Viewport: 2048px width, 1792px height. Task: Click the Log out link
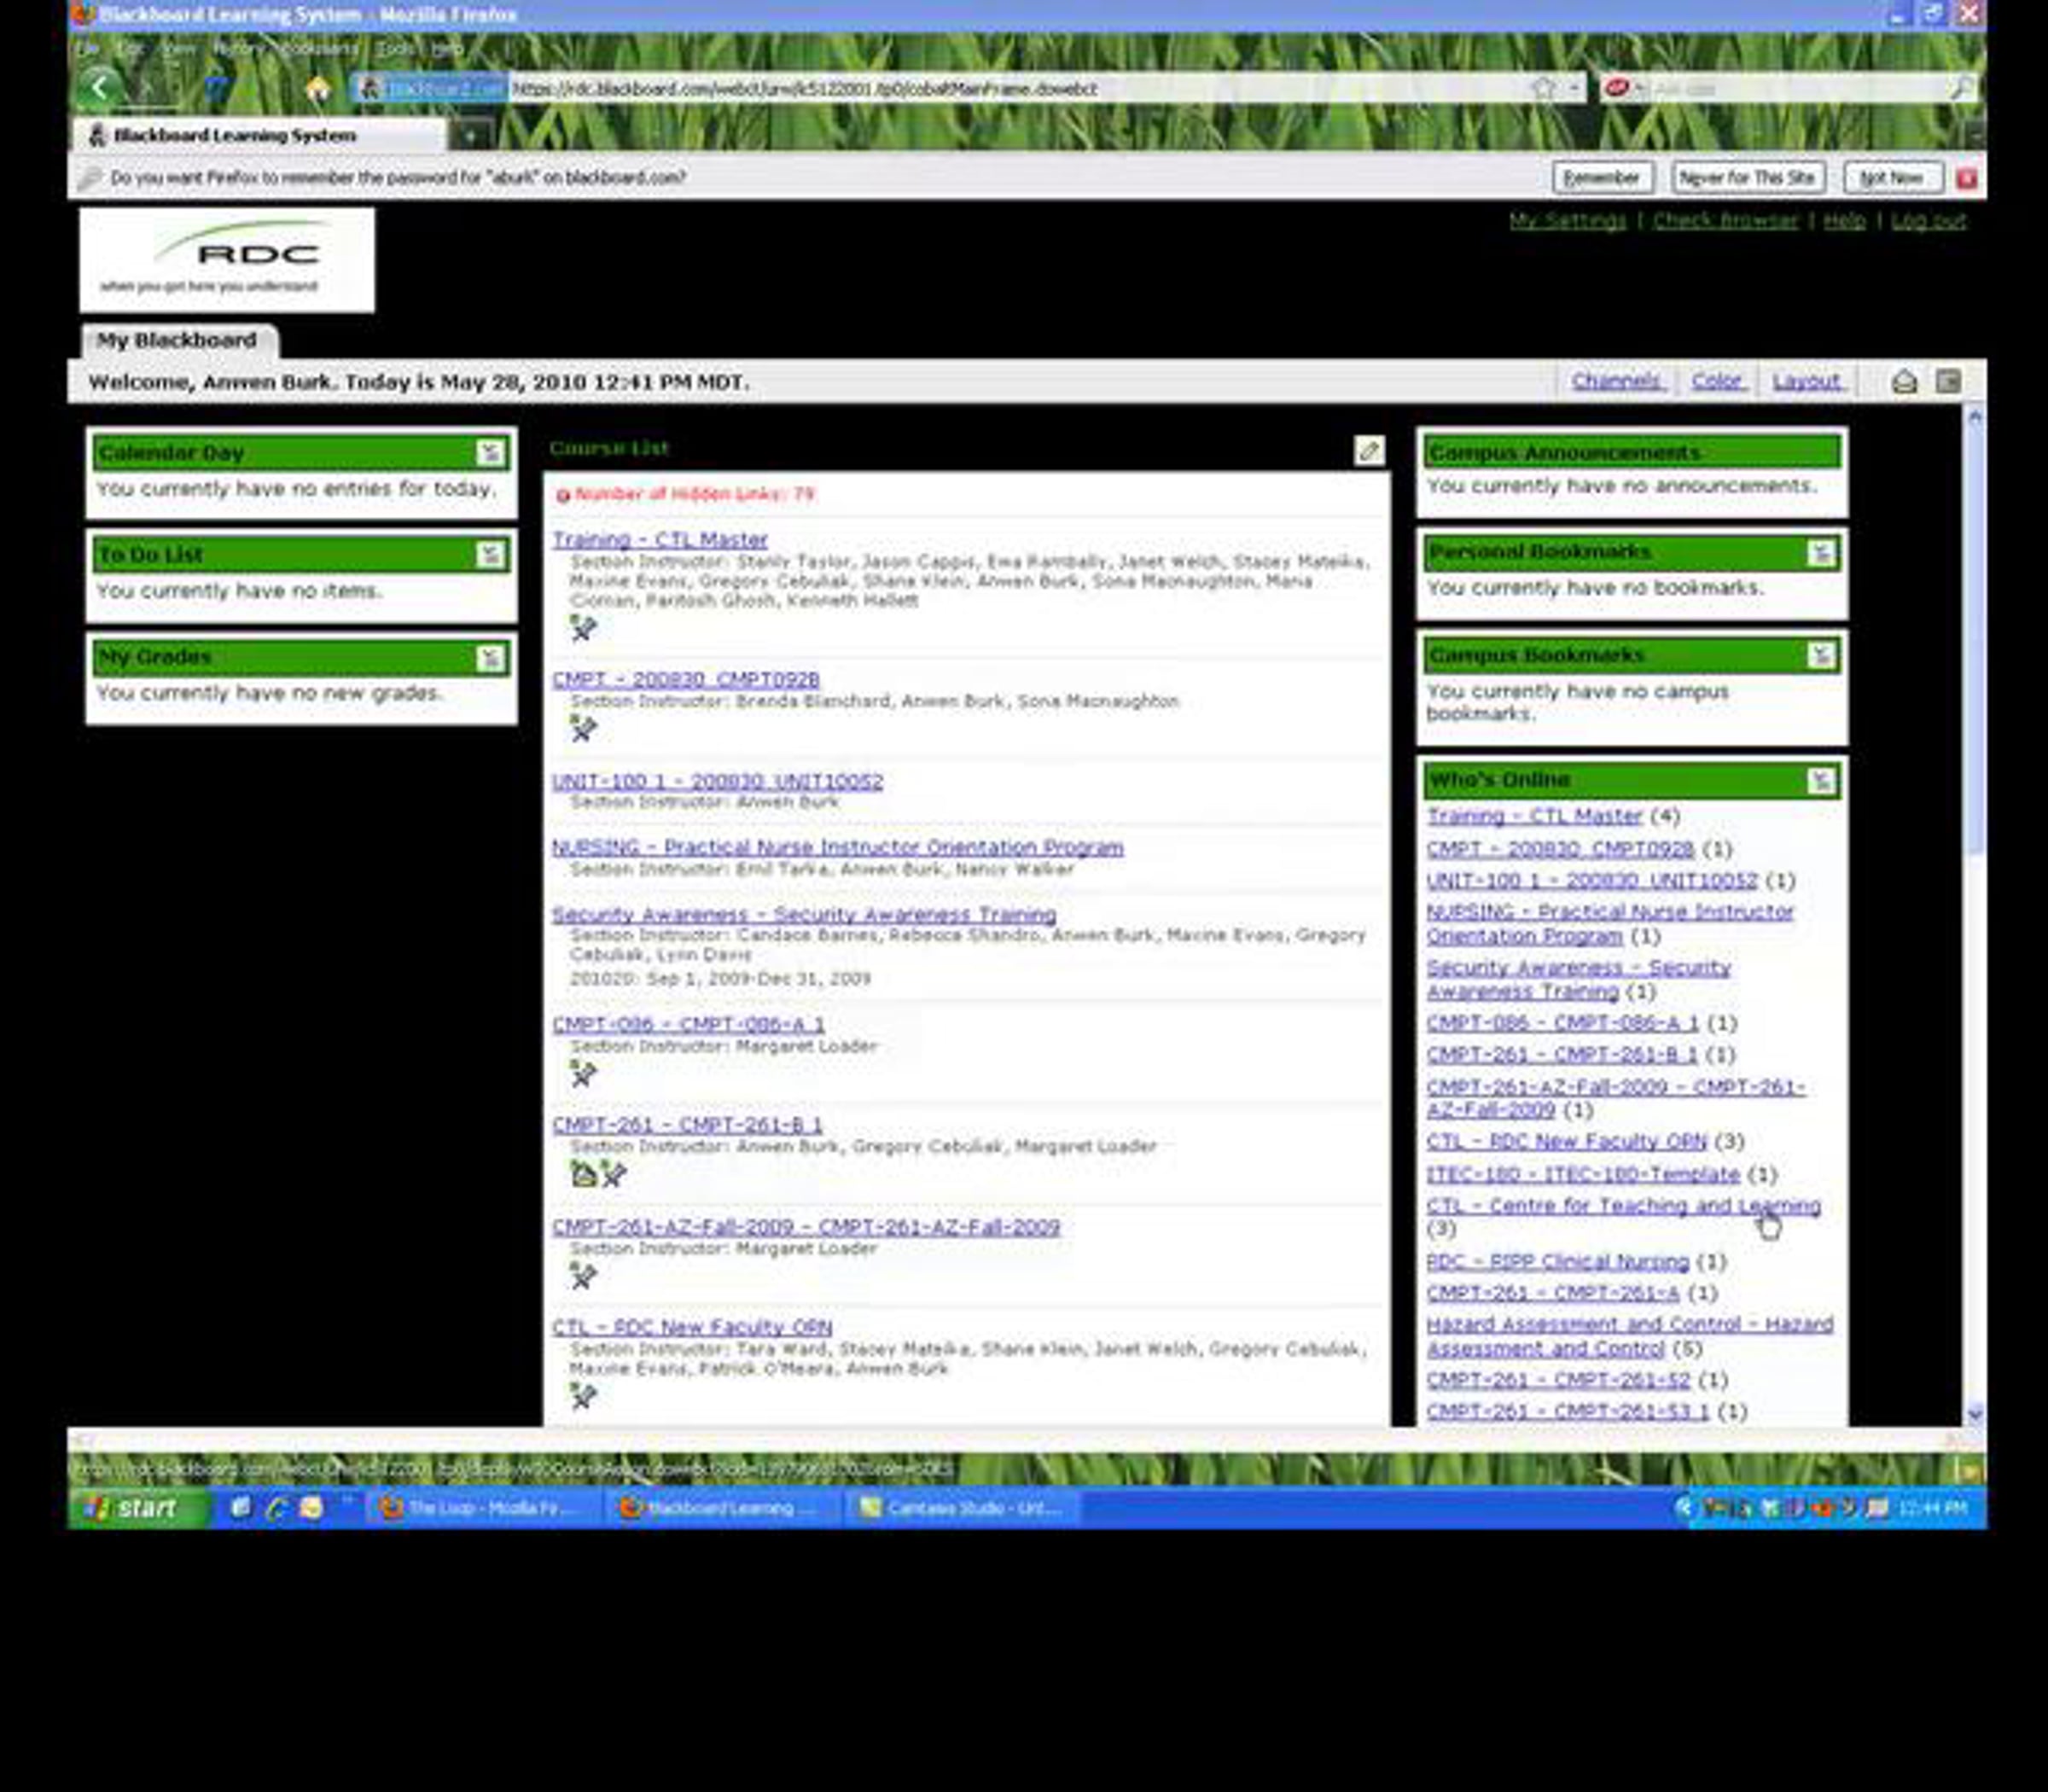[1928, 221]
